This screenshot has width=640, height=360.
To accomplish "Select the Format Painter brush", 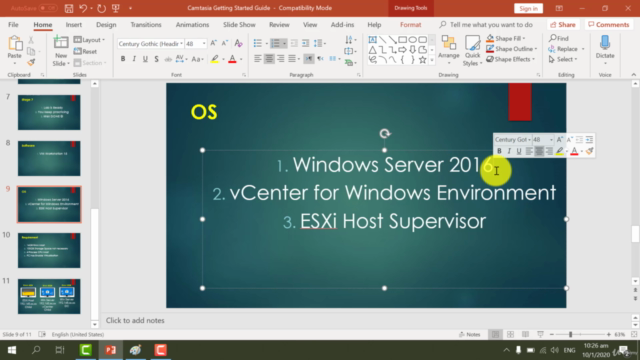I will point(31,62).
